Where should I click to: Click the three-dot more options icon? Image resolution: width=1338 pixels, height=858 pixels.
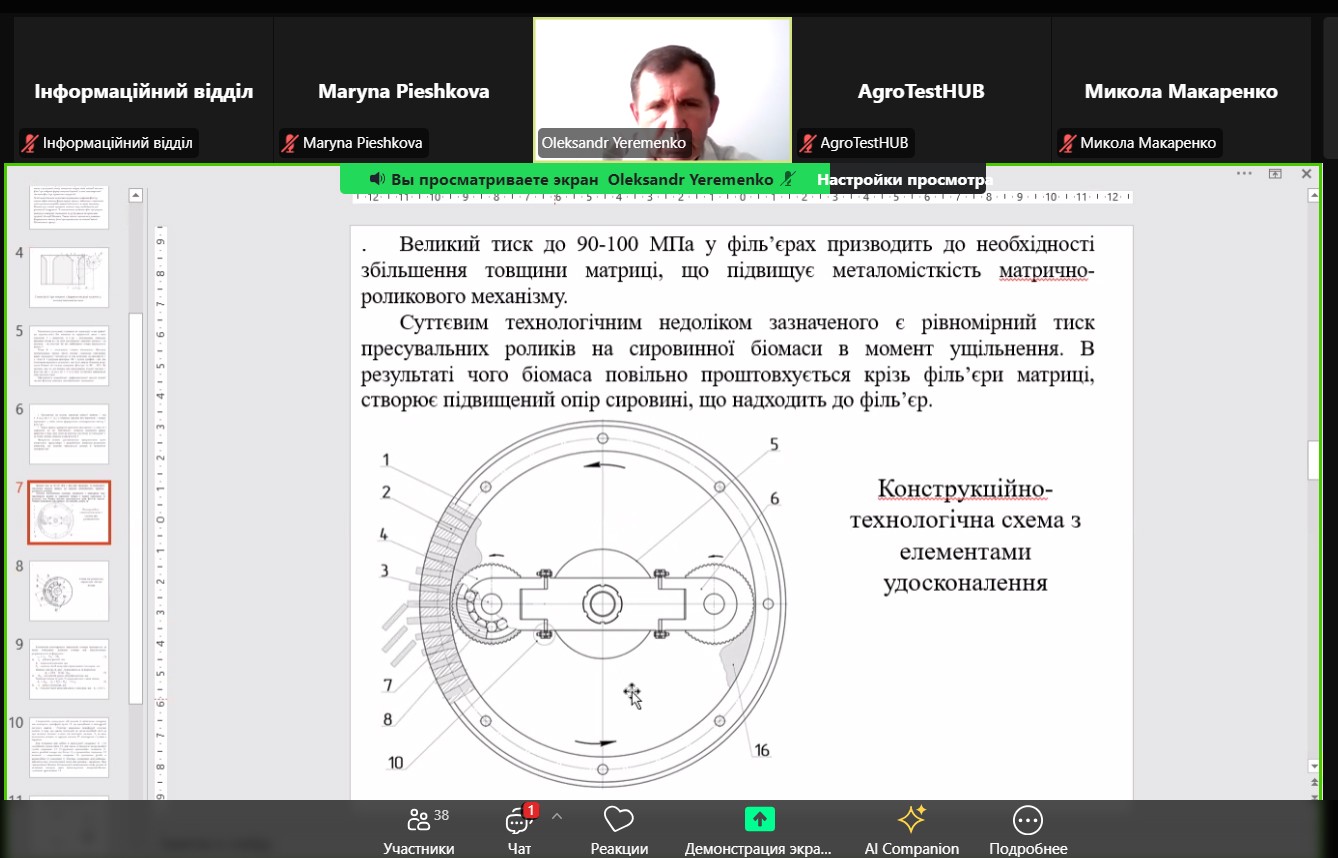pos(1244,174)
